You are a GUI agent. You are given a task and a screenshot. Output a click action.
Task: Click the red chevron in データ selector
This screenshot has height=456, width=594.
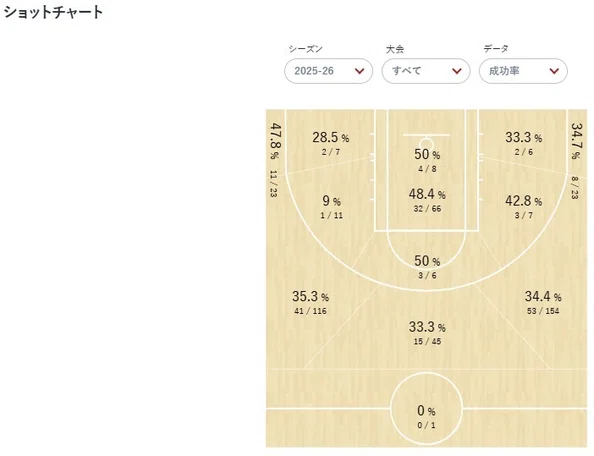click(554, 71)
